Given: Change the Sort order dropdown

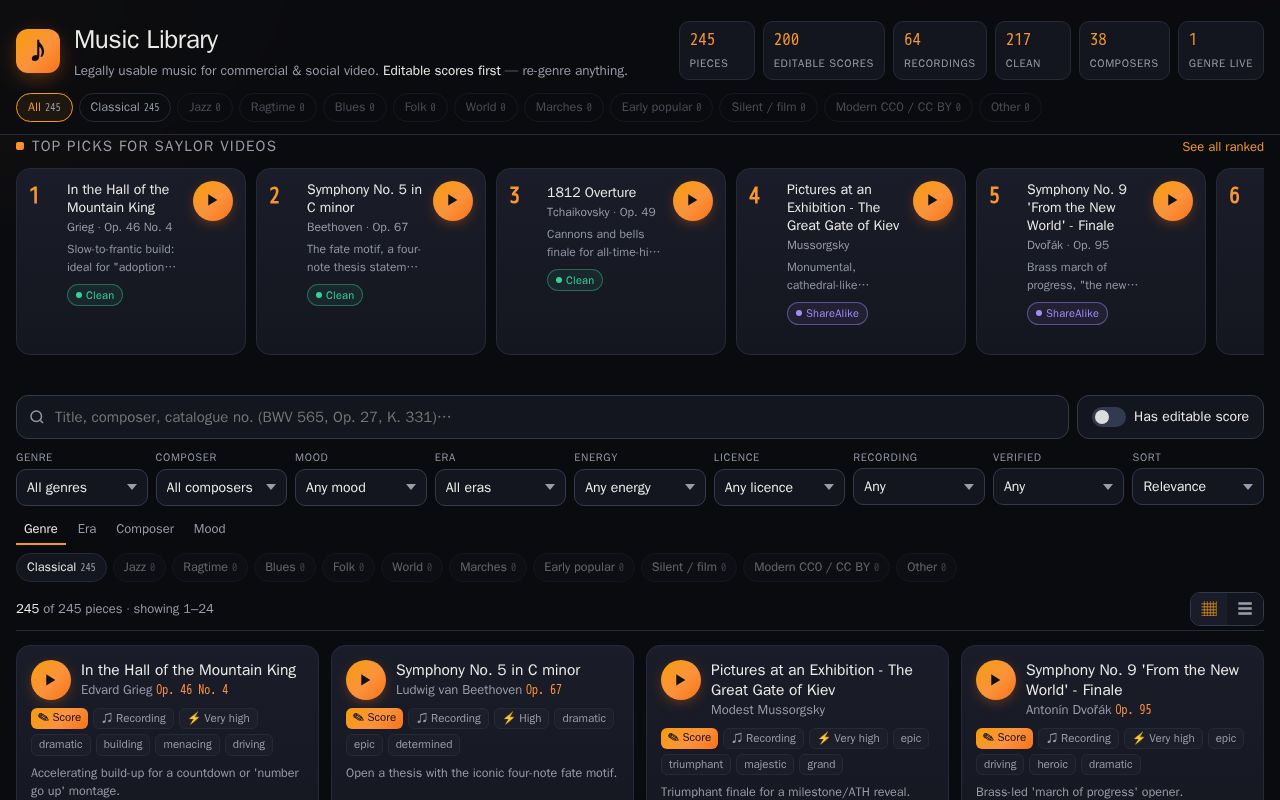Looking at the screenshot, I should coord(1198,487).
